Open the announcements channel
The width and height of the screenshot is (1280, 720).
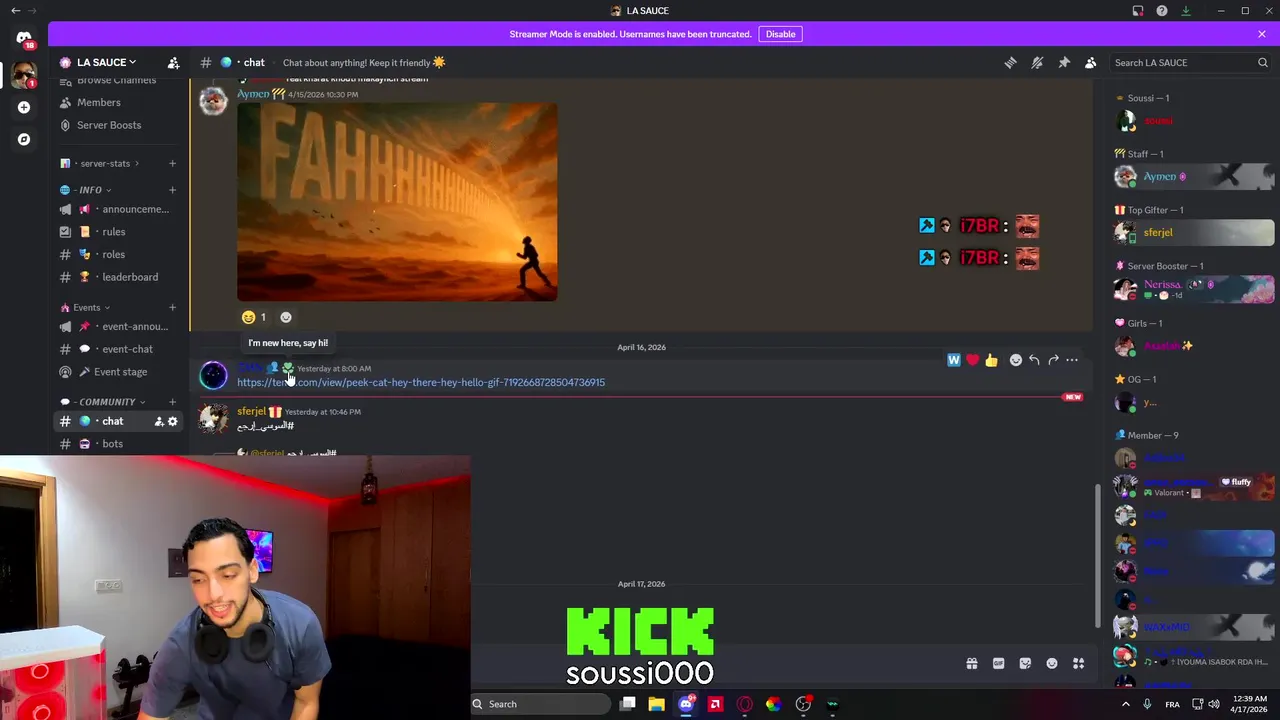[118, 209]
